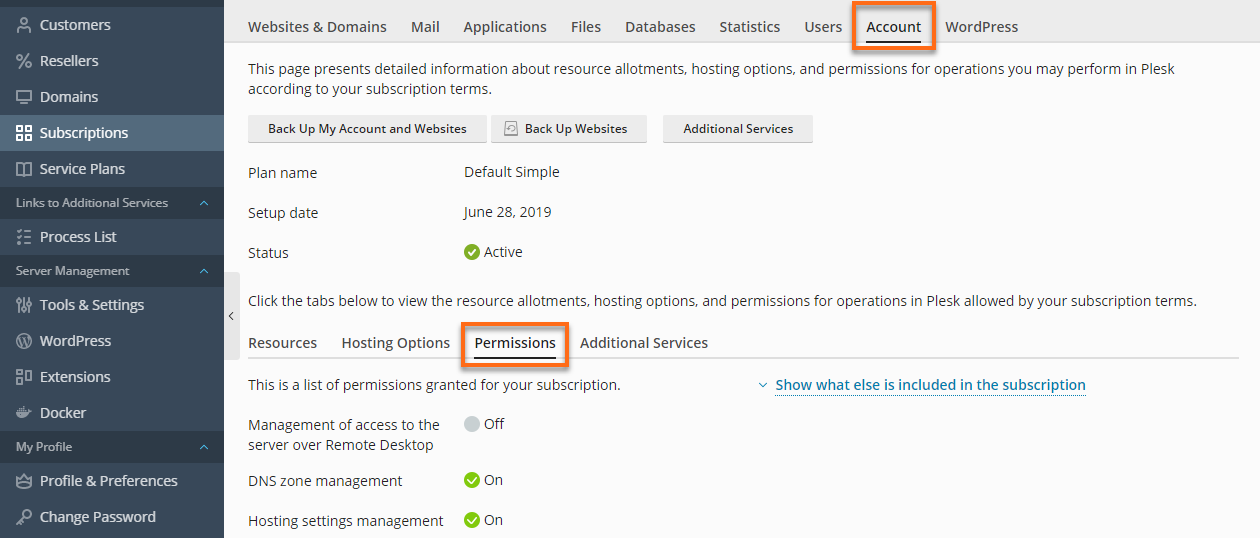Screen dimensions: 1260x538
Task: Click the Hosting settings management label
Action: 346,521
